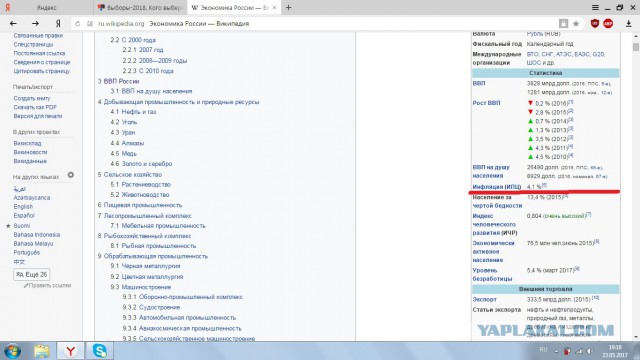
Task: Click Скачать как PDF link
Action: pos(35,107)
